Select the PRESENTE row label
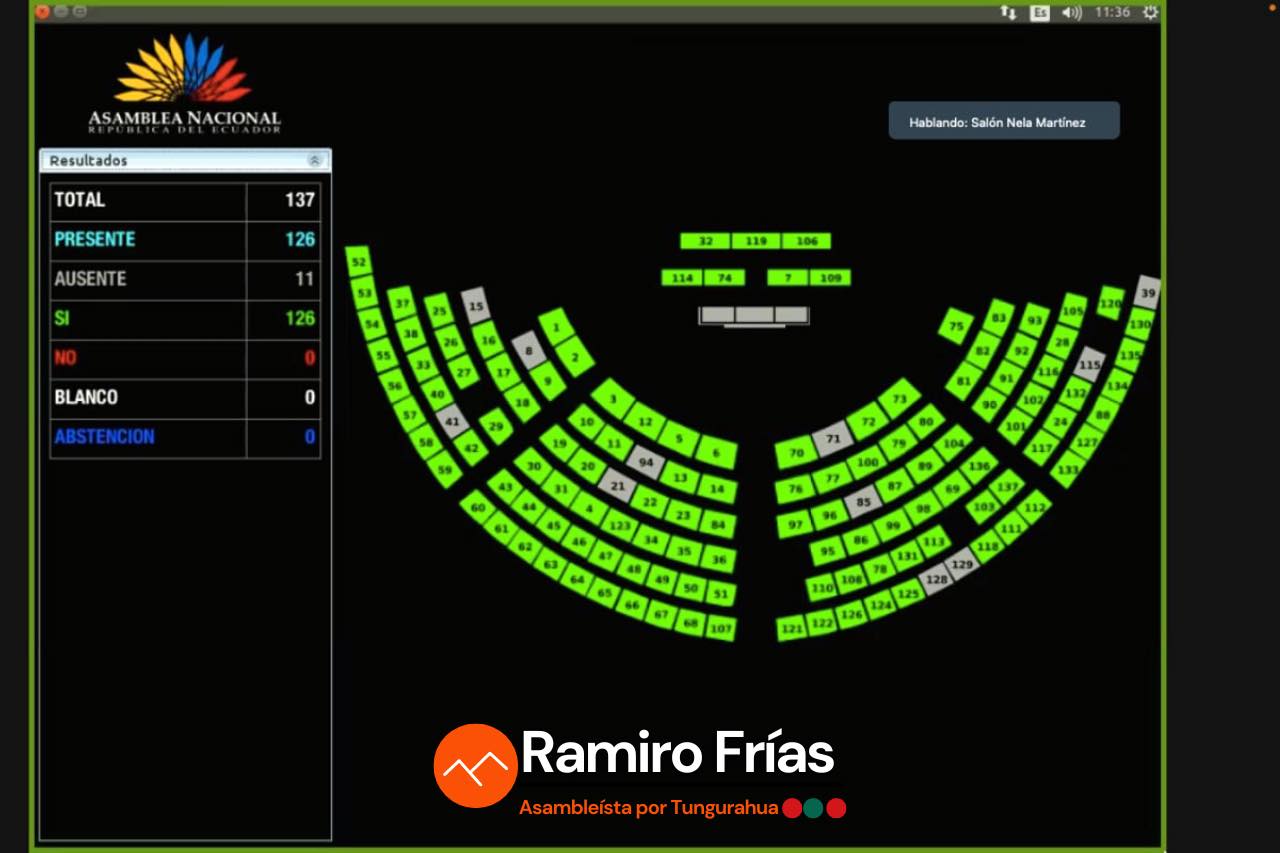The image size is (1280, 853). pyautogui.click(x=95, y=239)
